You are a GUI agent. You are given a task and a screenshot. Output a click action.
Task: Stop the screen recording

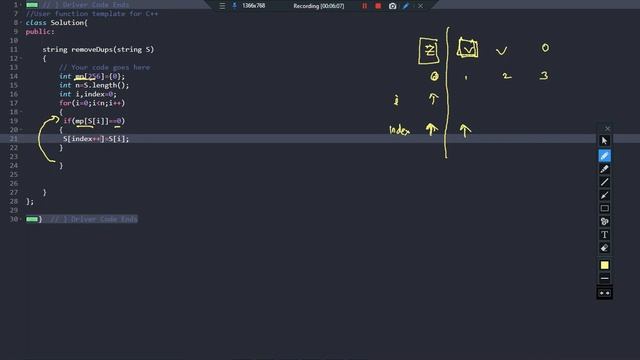coord(378,6)
